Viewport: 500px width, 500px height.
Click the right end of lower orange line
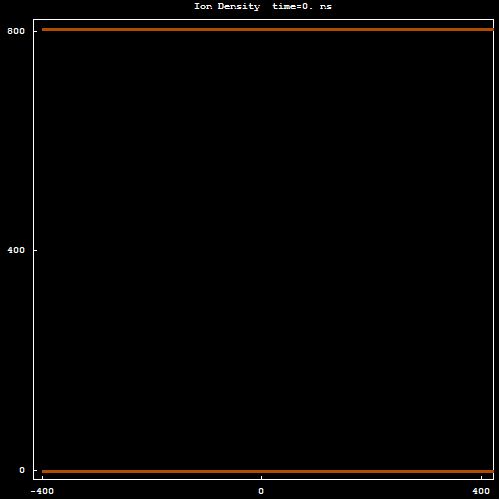pos(491,471)
